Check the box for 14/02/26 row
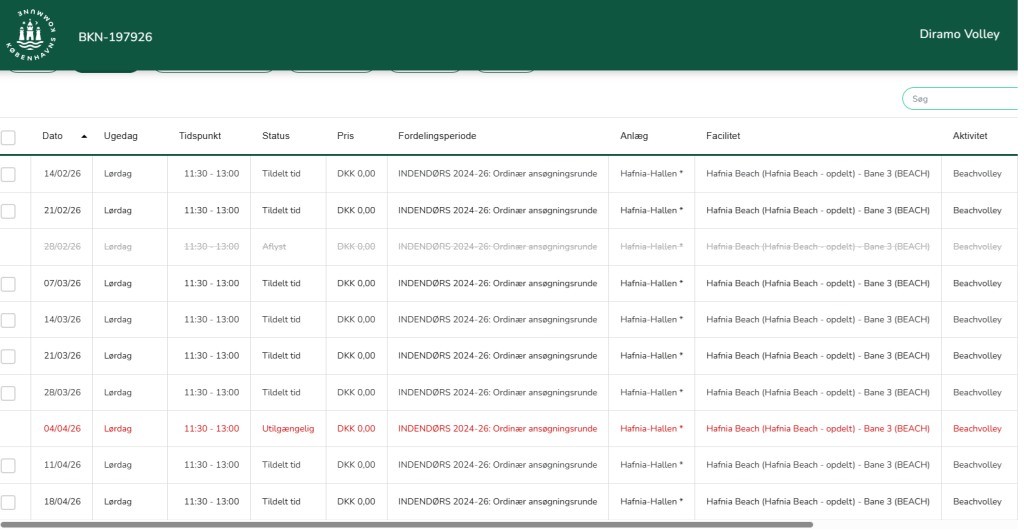 pyautogui.click(x=8, y=174)
